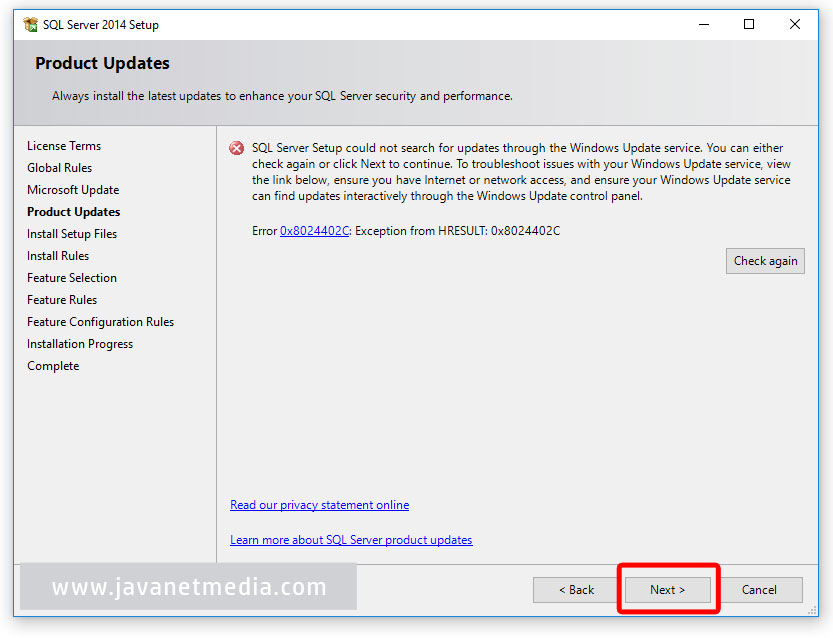This screenshot has height=638, width=833.
Task: Go back using the < Back button
Action: point(575,589)
